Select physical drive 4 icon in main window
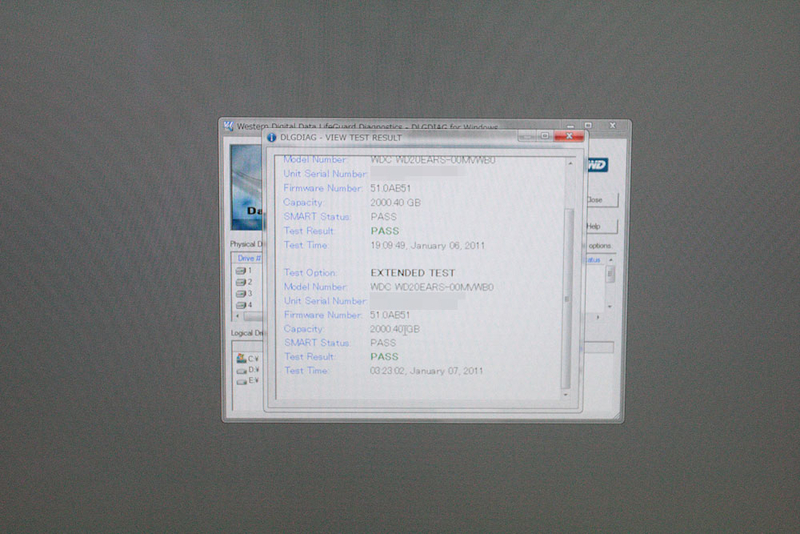Image resolution: width=800 pixels, height=534 pixels. [241, 305]
